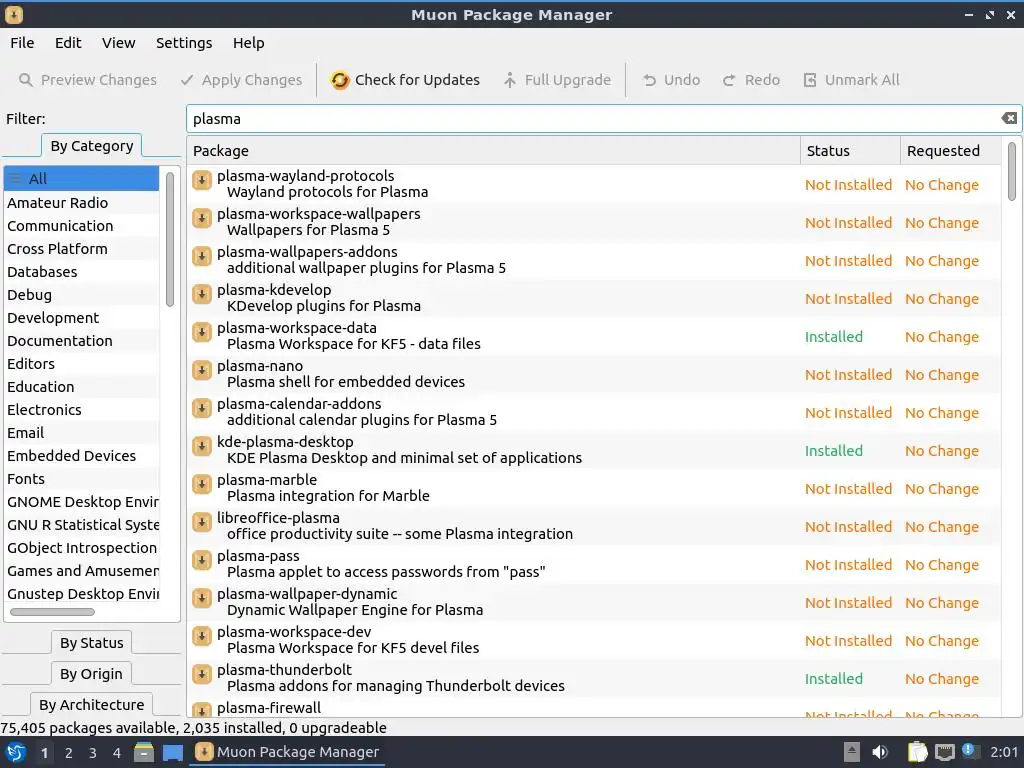Click the Unmark All icon
This screenshot has width=1024, height=768.
coord(810,80)
